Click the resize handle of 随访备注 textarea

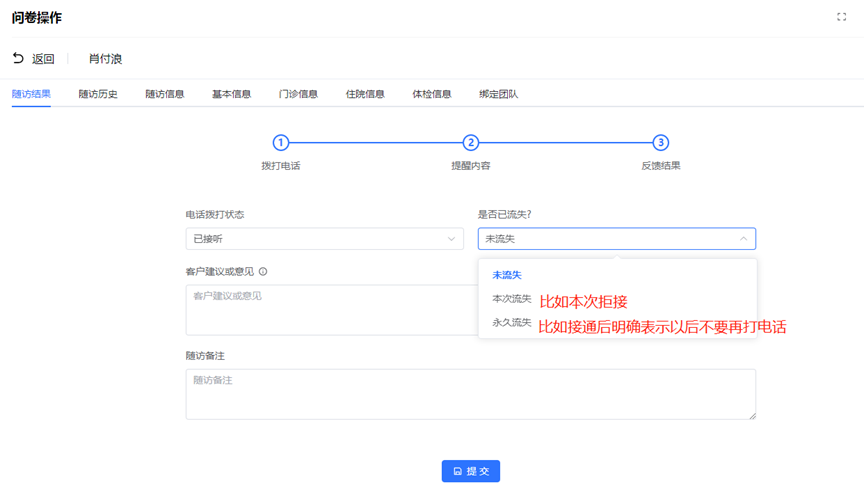[753, 416]
